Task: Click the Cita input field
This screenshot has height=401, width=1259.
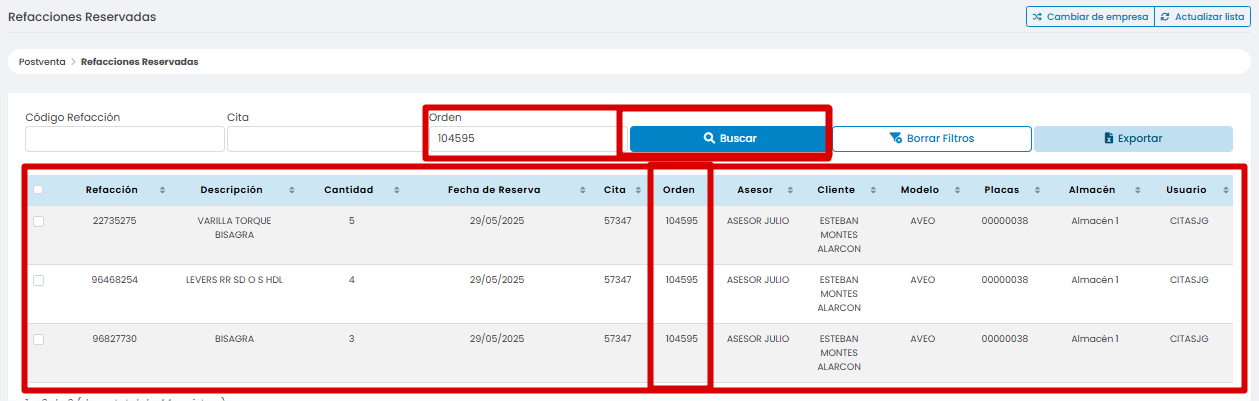Action: pyautogui.click(x=325, y=139)
